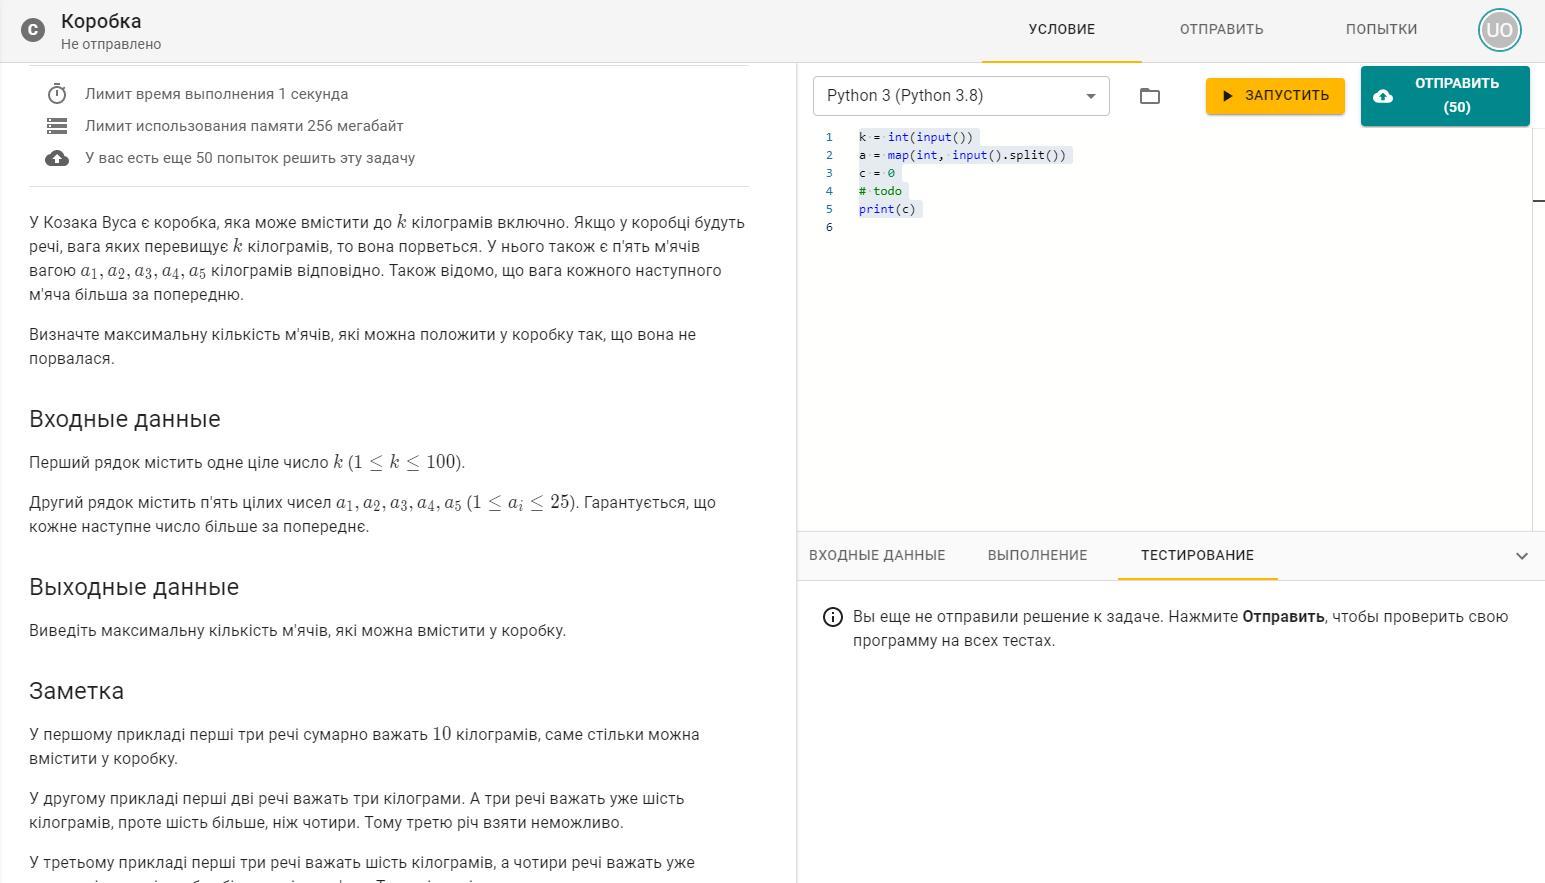The height and width of the screenshot is (883, 1545).
Task: Select the Тестирование tab
Action: pos(1197,556)
